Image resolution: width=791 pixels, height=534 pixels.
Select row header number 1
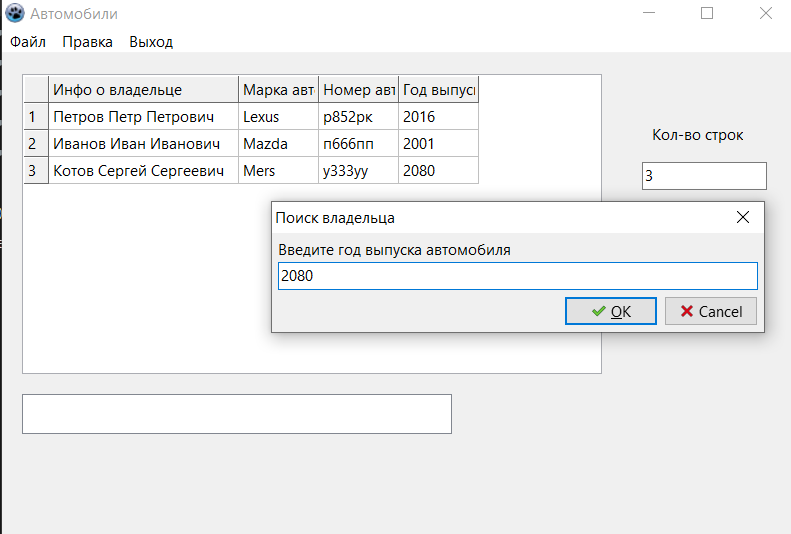click(x=32, y=117)
